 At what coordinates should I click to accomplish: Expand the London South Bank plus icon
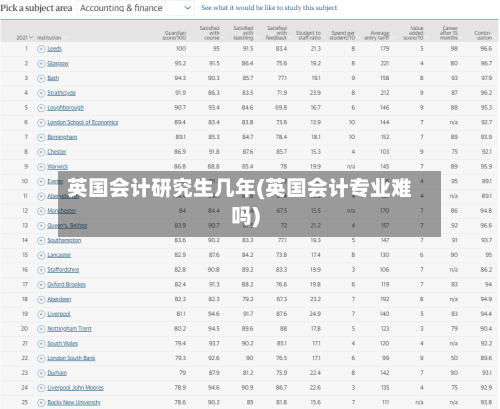coord(41,358)
